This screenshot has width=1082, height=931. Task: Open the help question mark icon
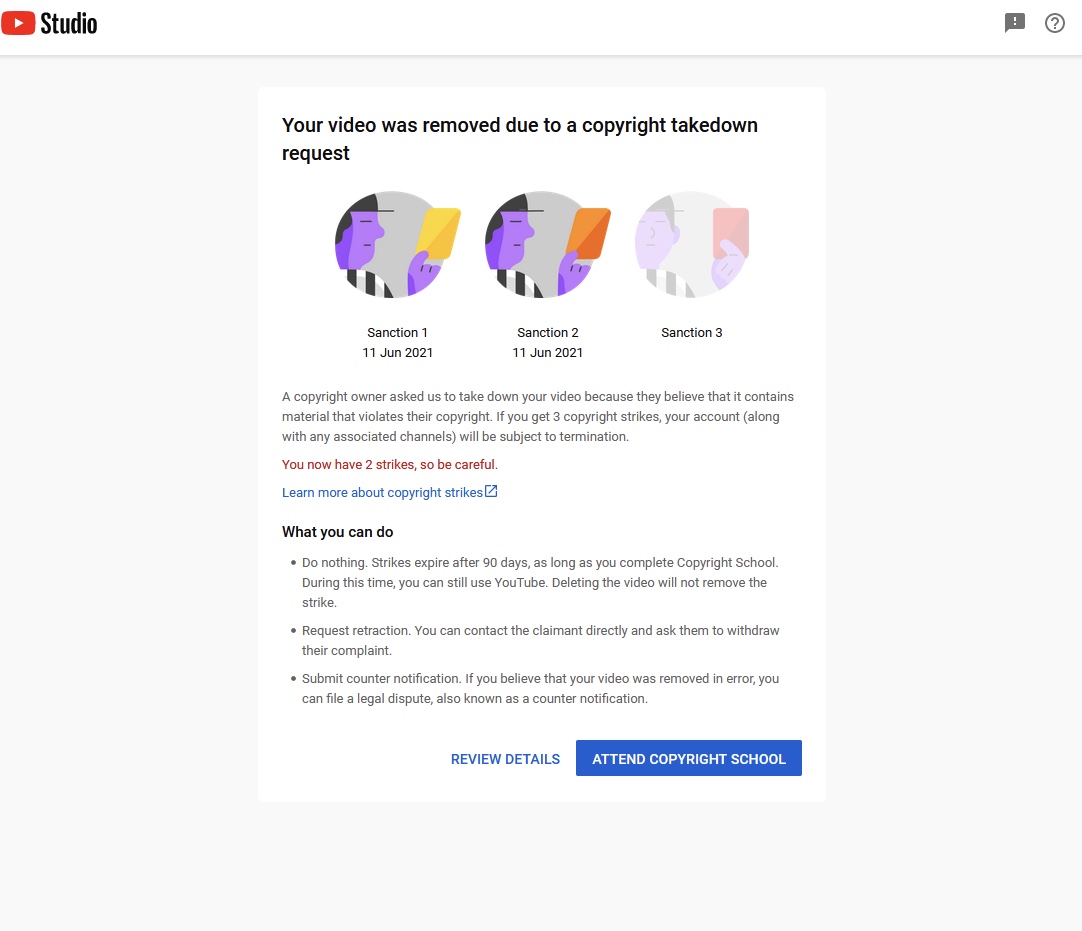[1055, 23]
